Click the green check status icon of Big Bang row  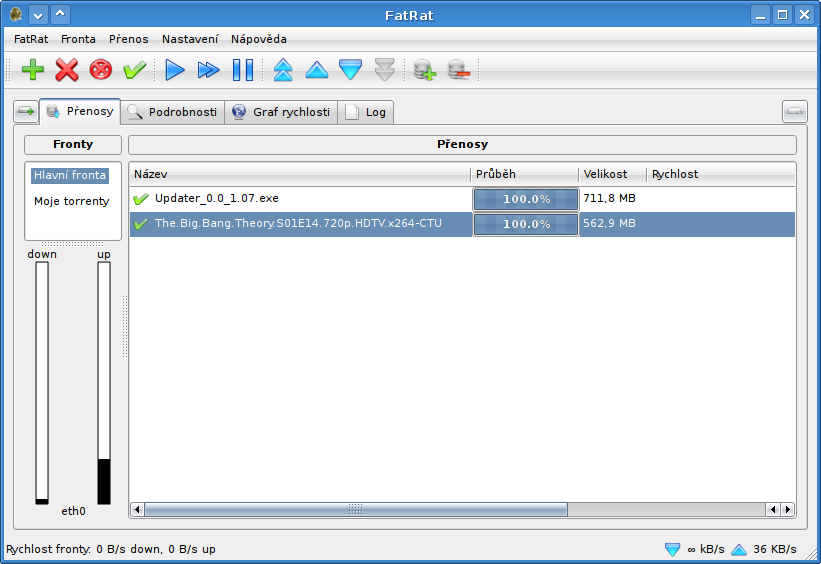[140, 224]
